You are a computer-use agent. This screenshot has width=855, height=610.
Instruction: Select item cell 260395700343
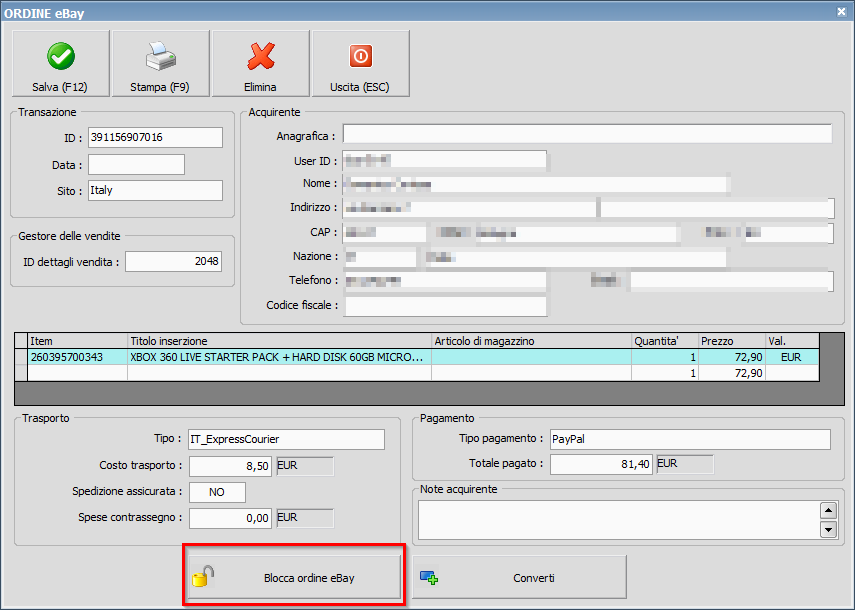[x=77, y=357]
